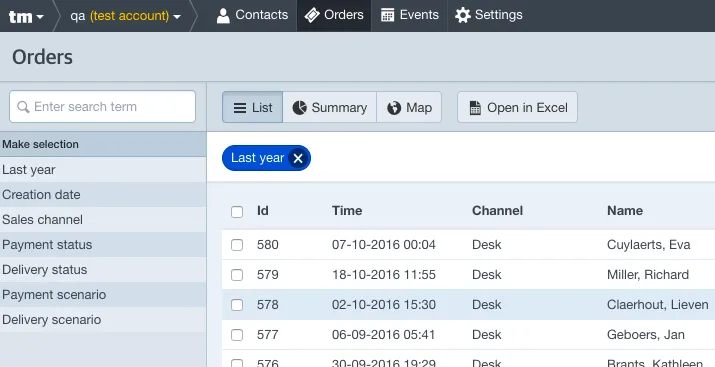Switch to List view
The image size is (715, 367).
click(253, 108)
